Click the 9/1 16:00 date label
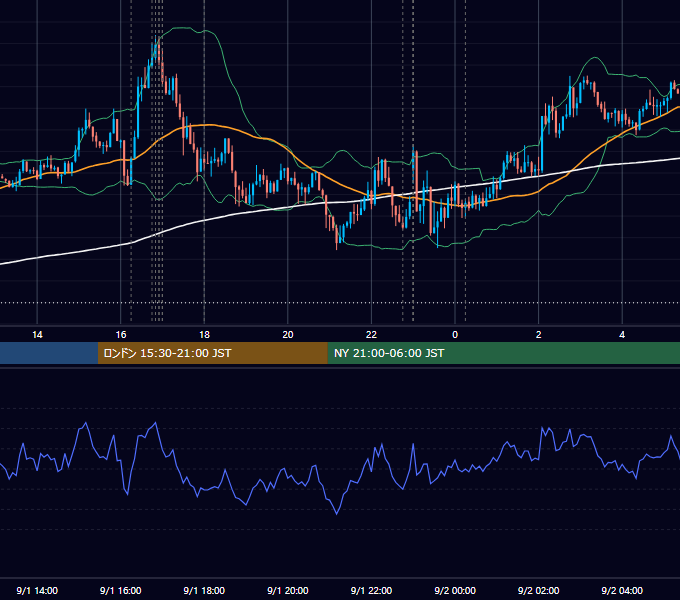 coord(121,590)
